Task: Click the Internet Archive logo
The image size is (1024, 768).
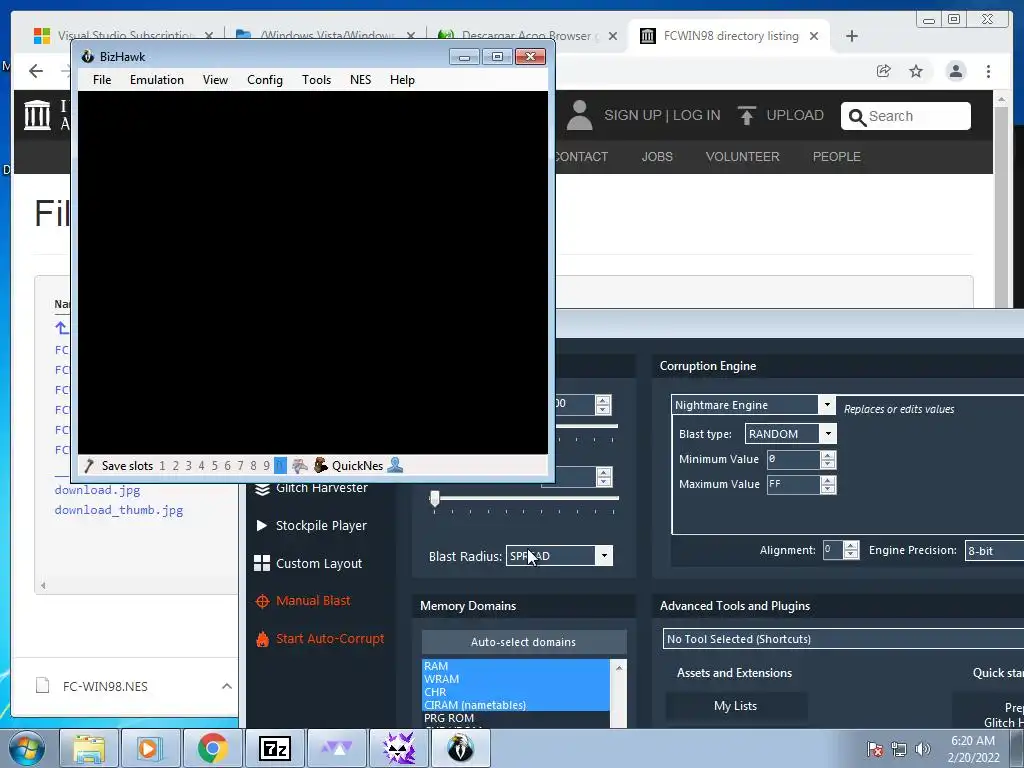Action: click(37, 115)
